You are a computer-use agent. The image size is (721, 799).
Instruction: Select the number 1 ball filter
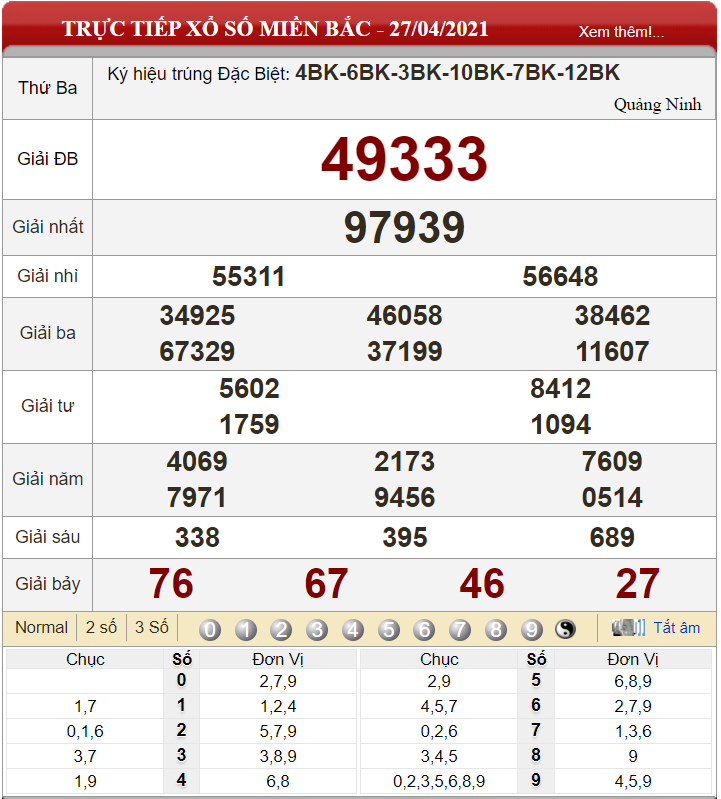click(x=246, y=630)
